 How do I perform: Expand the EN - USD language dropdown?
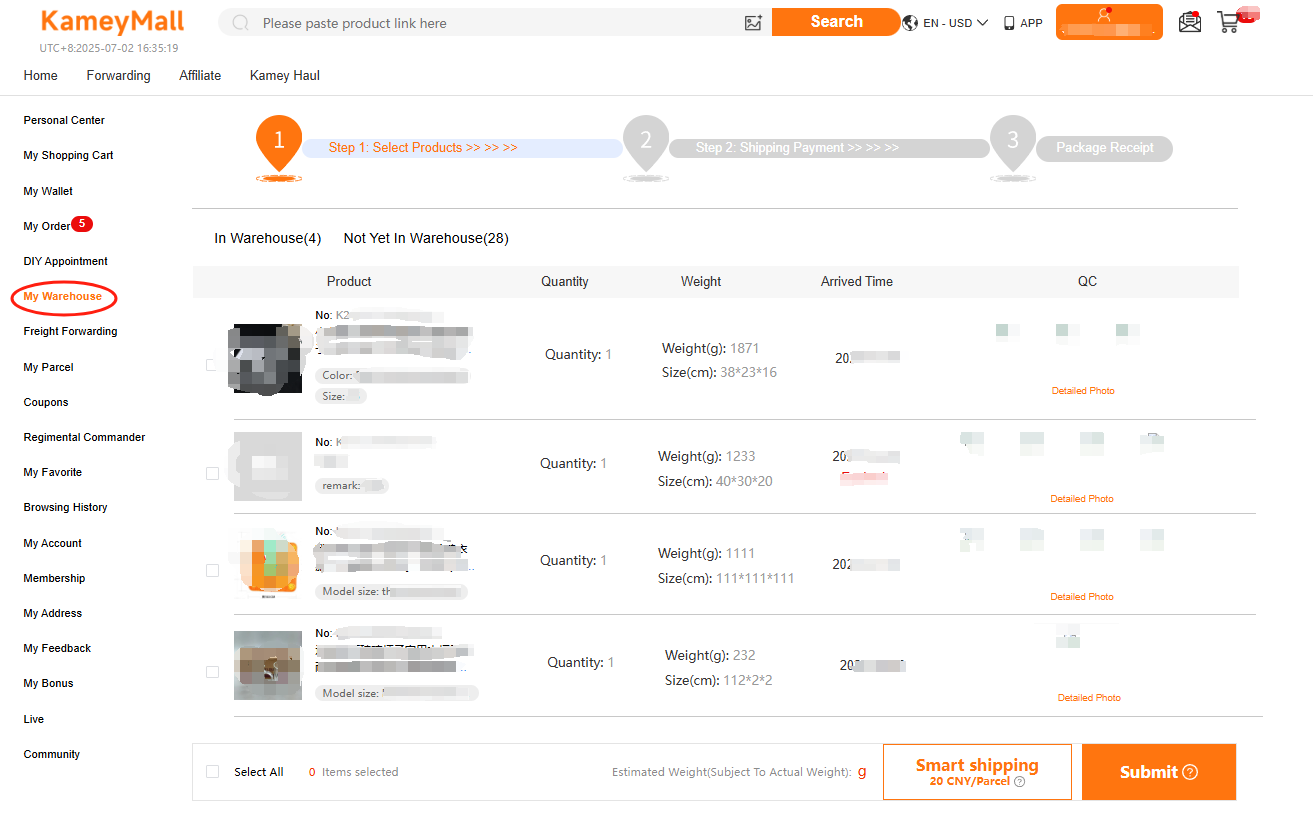point(955,23)
